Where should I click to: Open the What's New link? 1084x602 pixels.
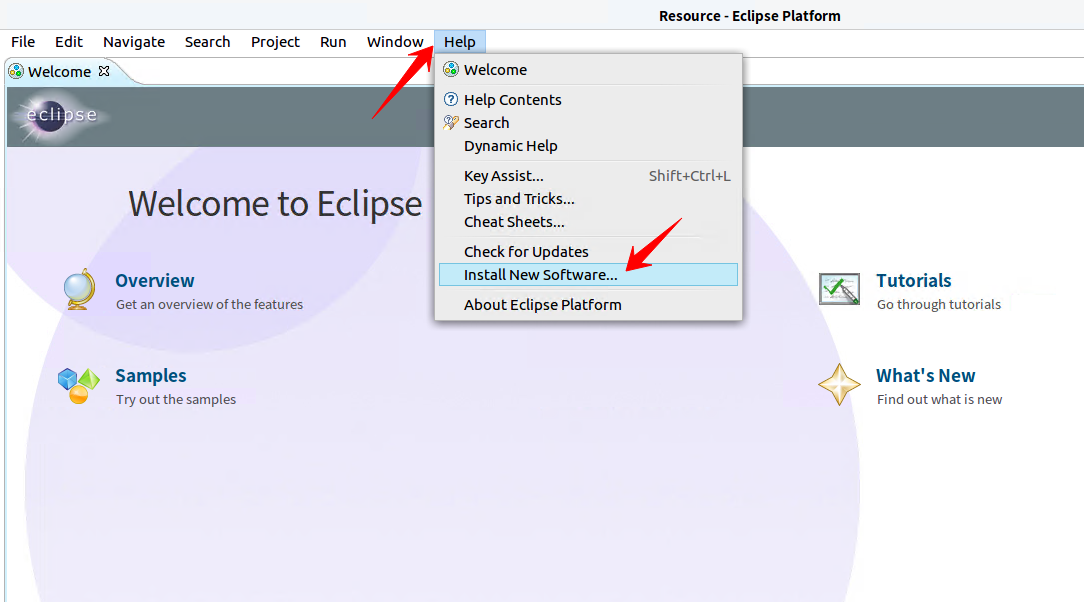[x=926, y=376]
